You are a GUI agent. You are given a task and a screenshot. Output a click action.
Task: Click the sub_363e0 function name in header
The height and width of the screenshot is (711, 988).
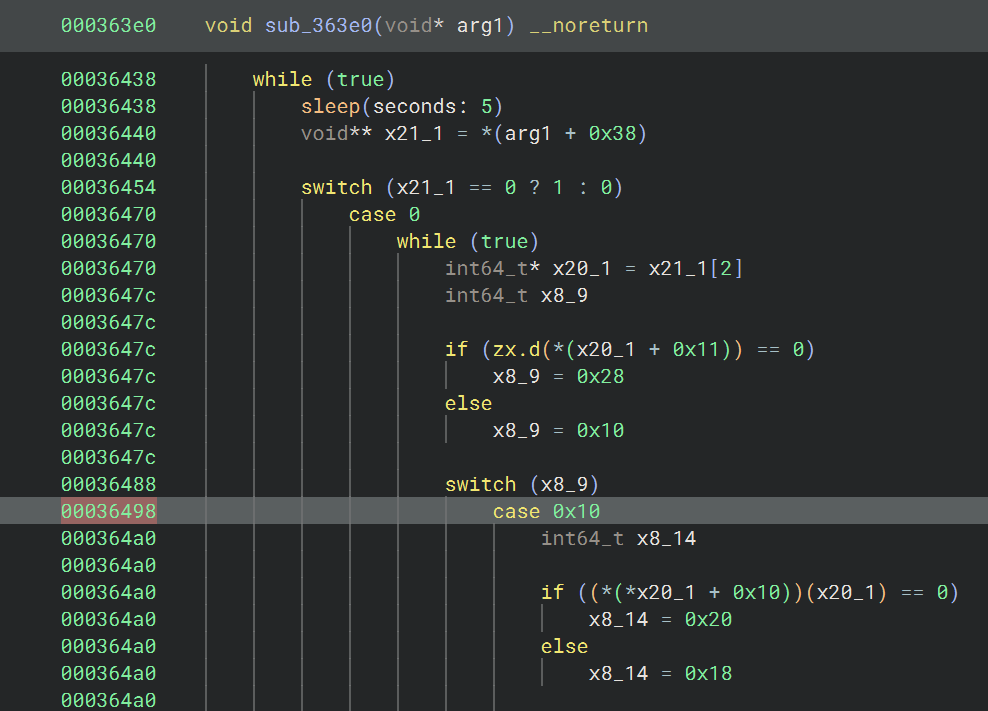click(x=318, y=25)
